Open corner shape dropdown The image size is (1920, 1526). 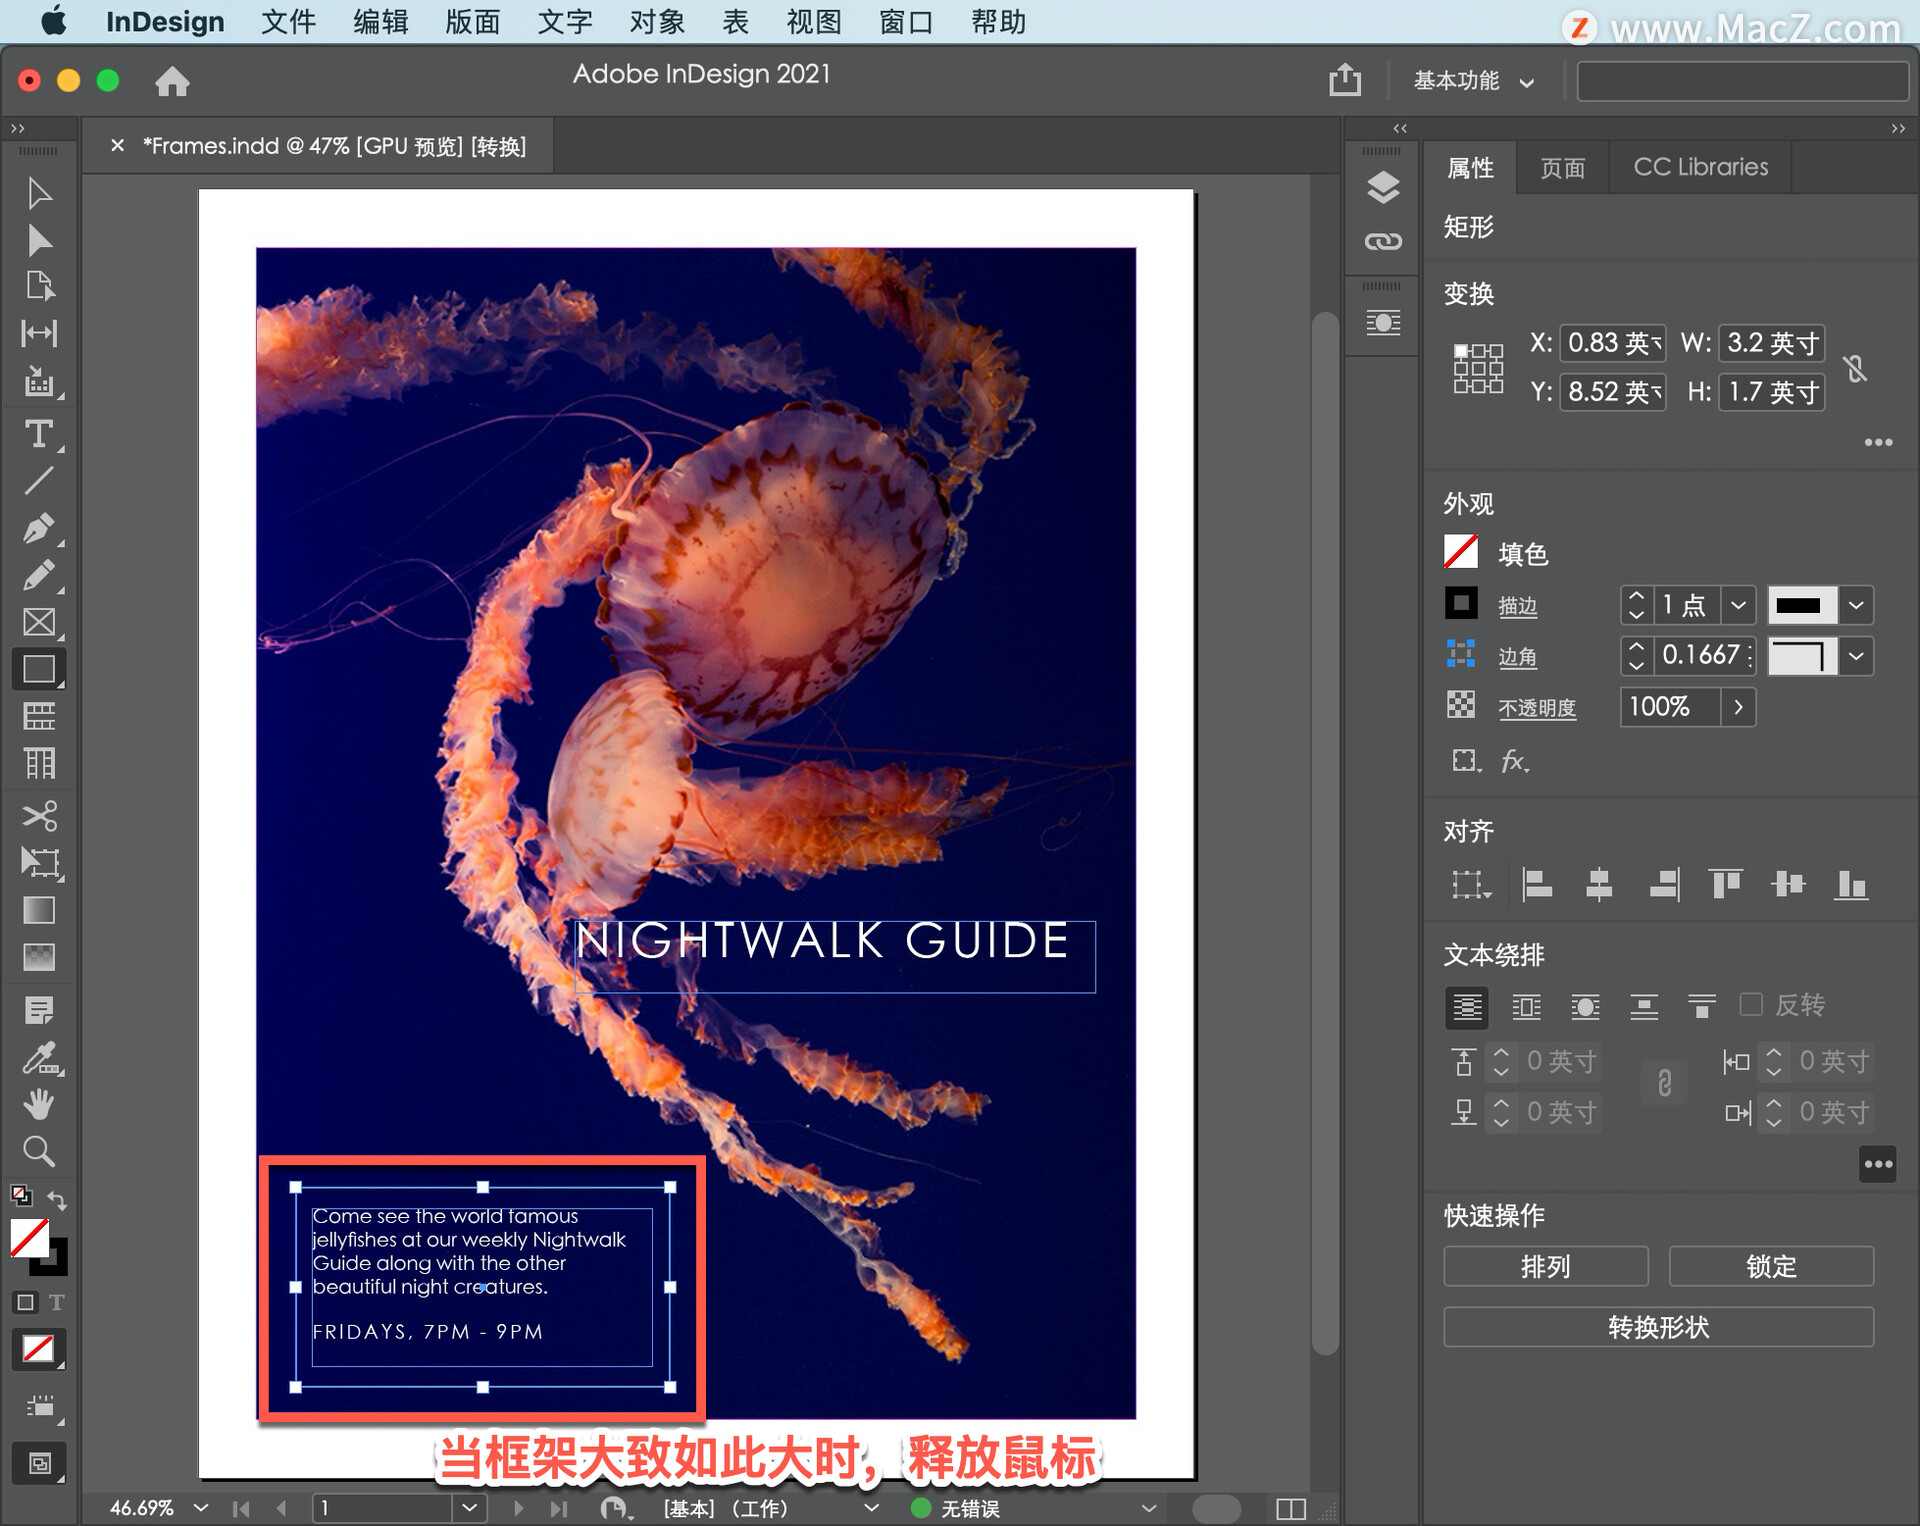click(1856, 656)
